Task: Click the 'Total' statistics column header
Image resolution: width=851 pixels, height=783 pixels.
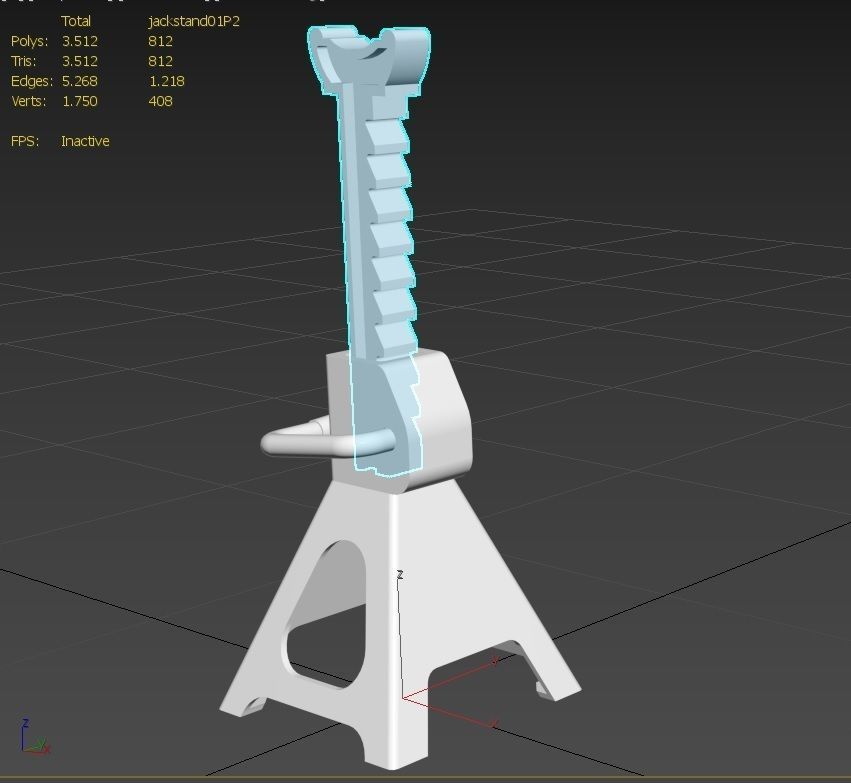Action: click(76, 21)
